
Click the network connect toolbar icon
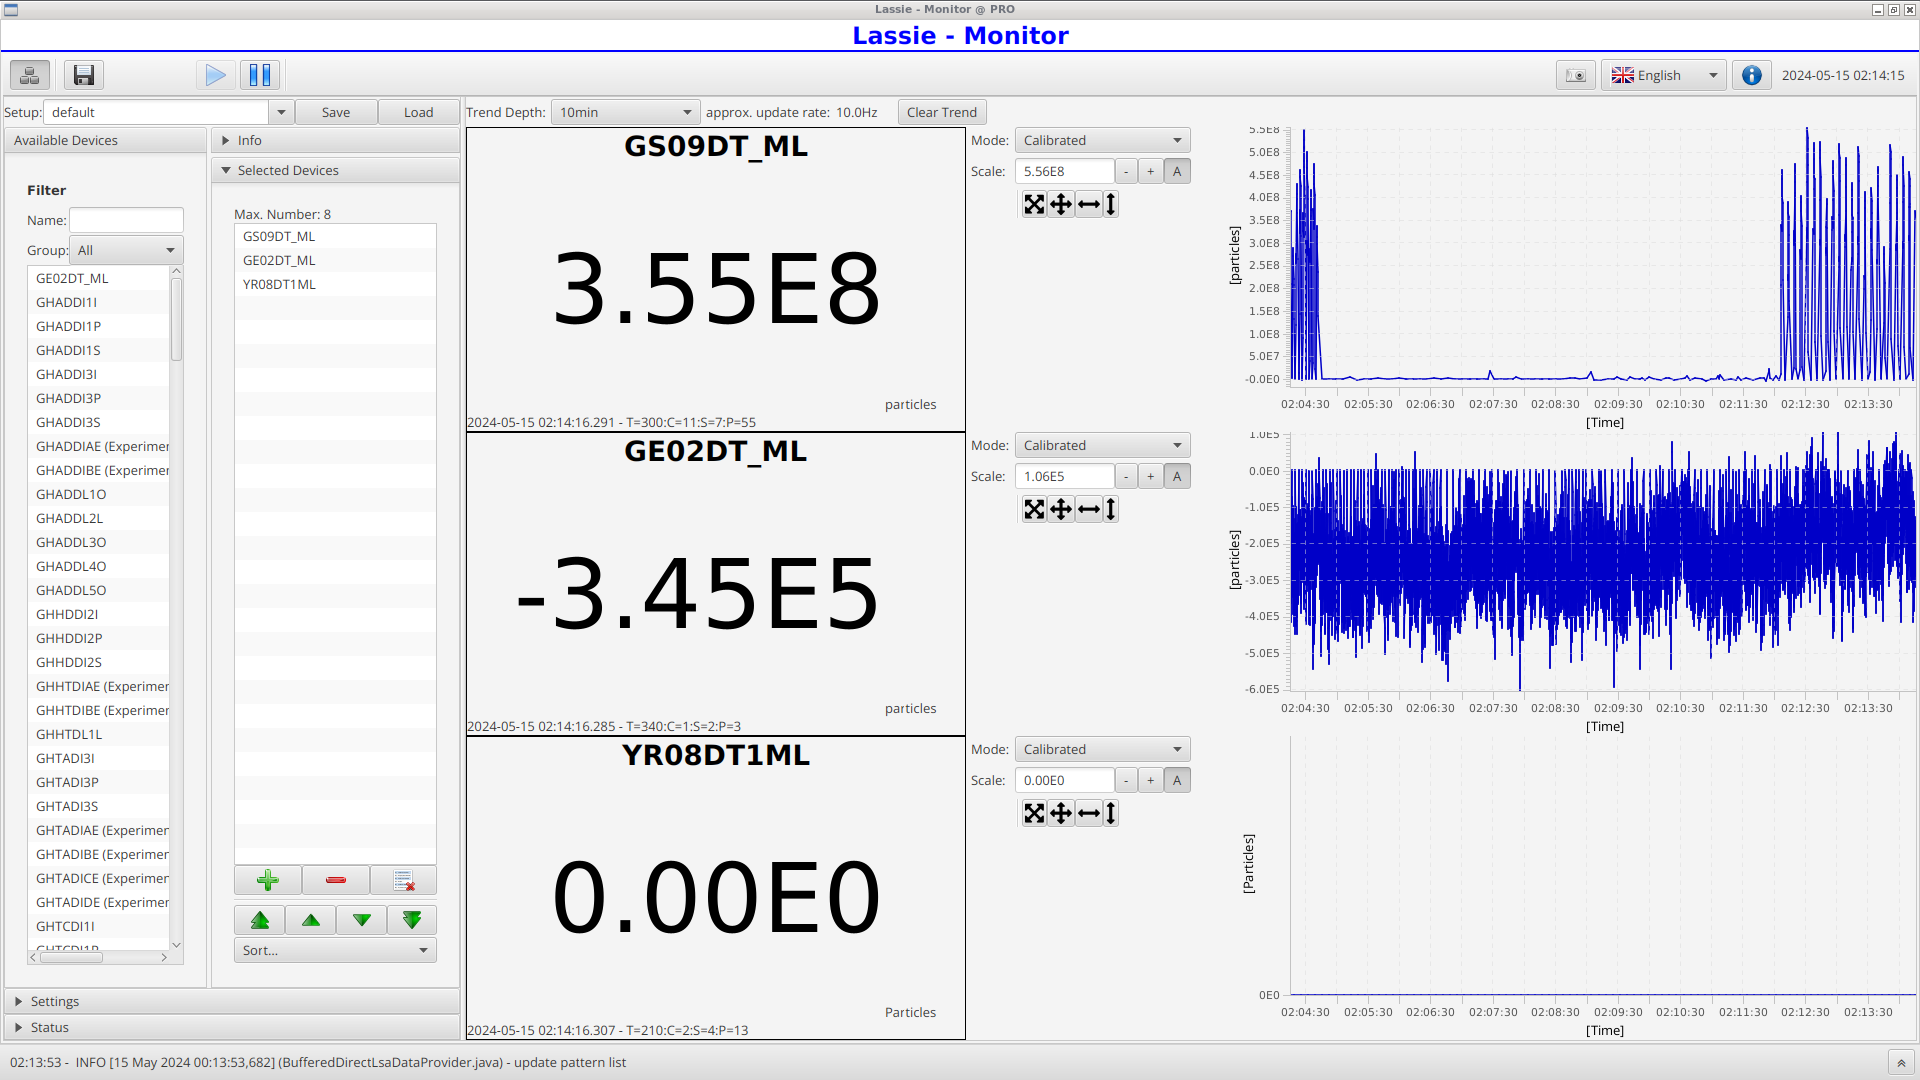click(30, 75)
